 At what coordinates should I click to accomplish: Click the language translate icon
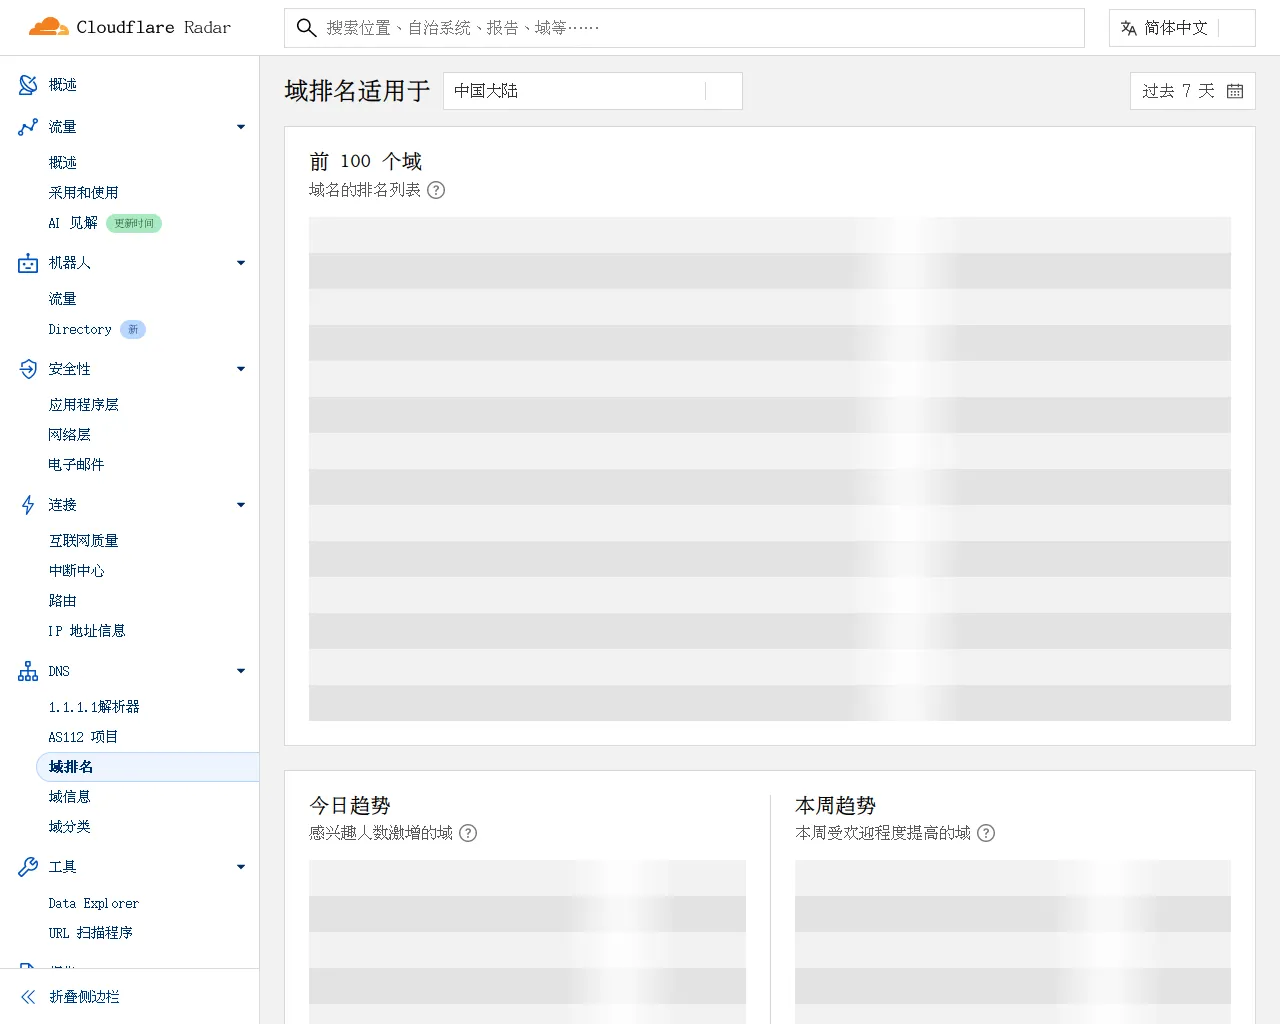(x=1129, y=28)
